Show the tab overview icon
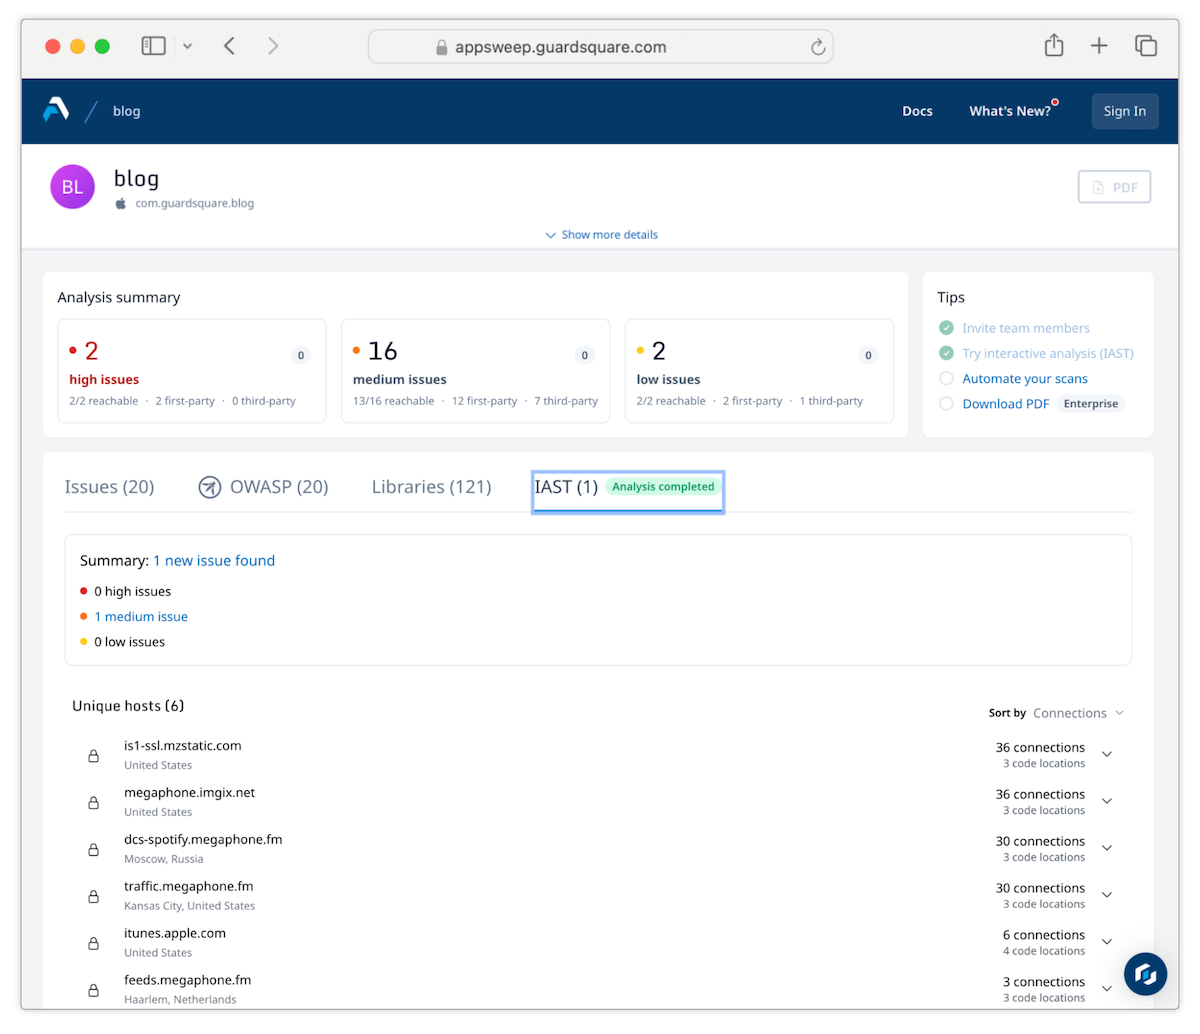 coord(1146,46)
